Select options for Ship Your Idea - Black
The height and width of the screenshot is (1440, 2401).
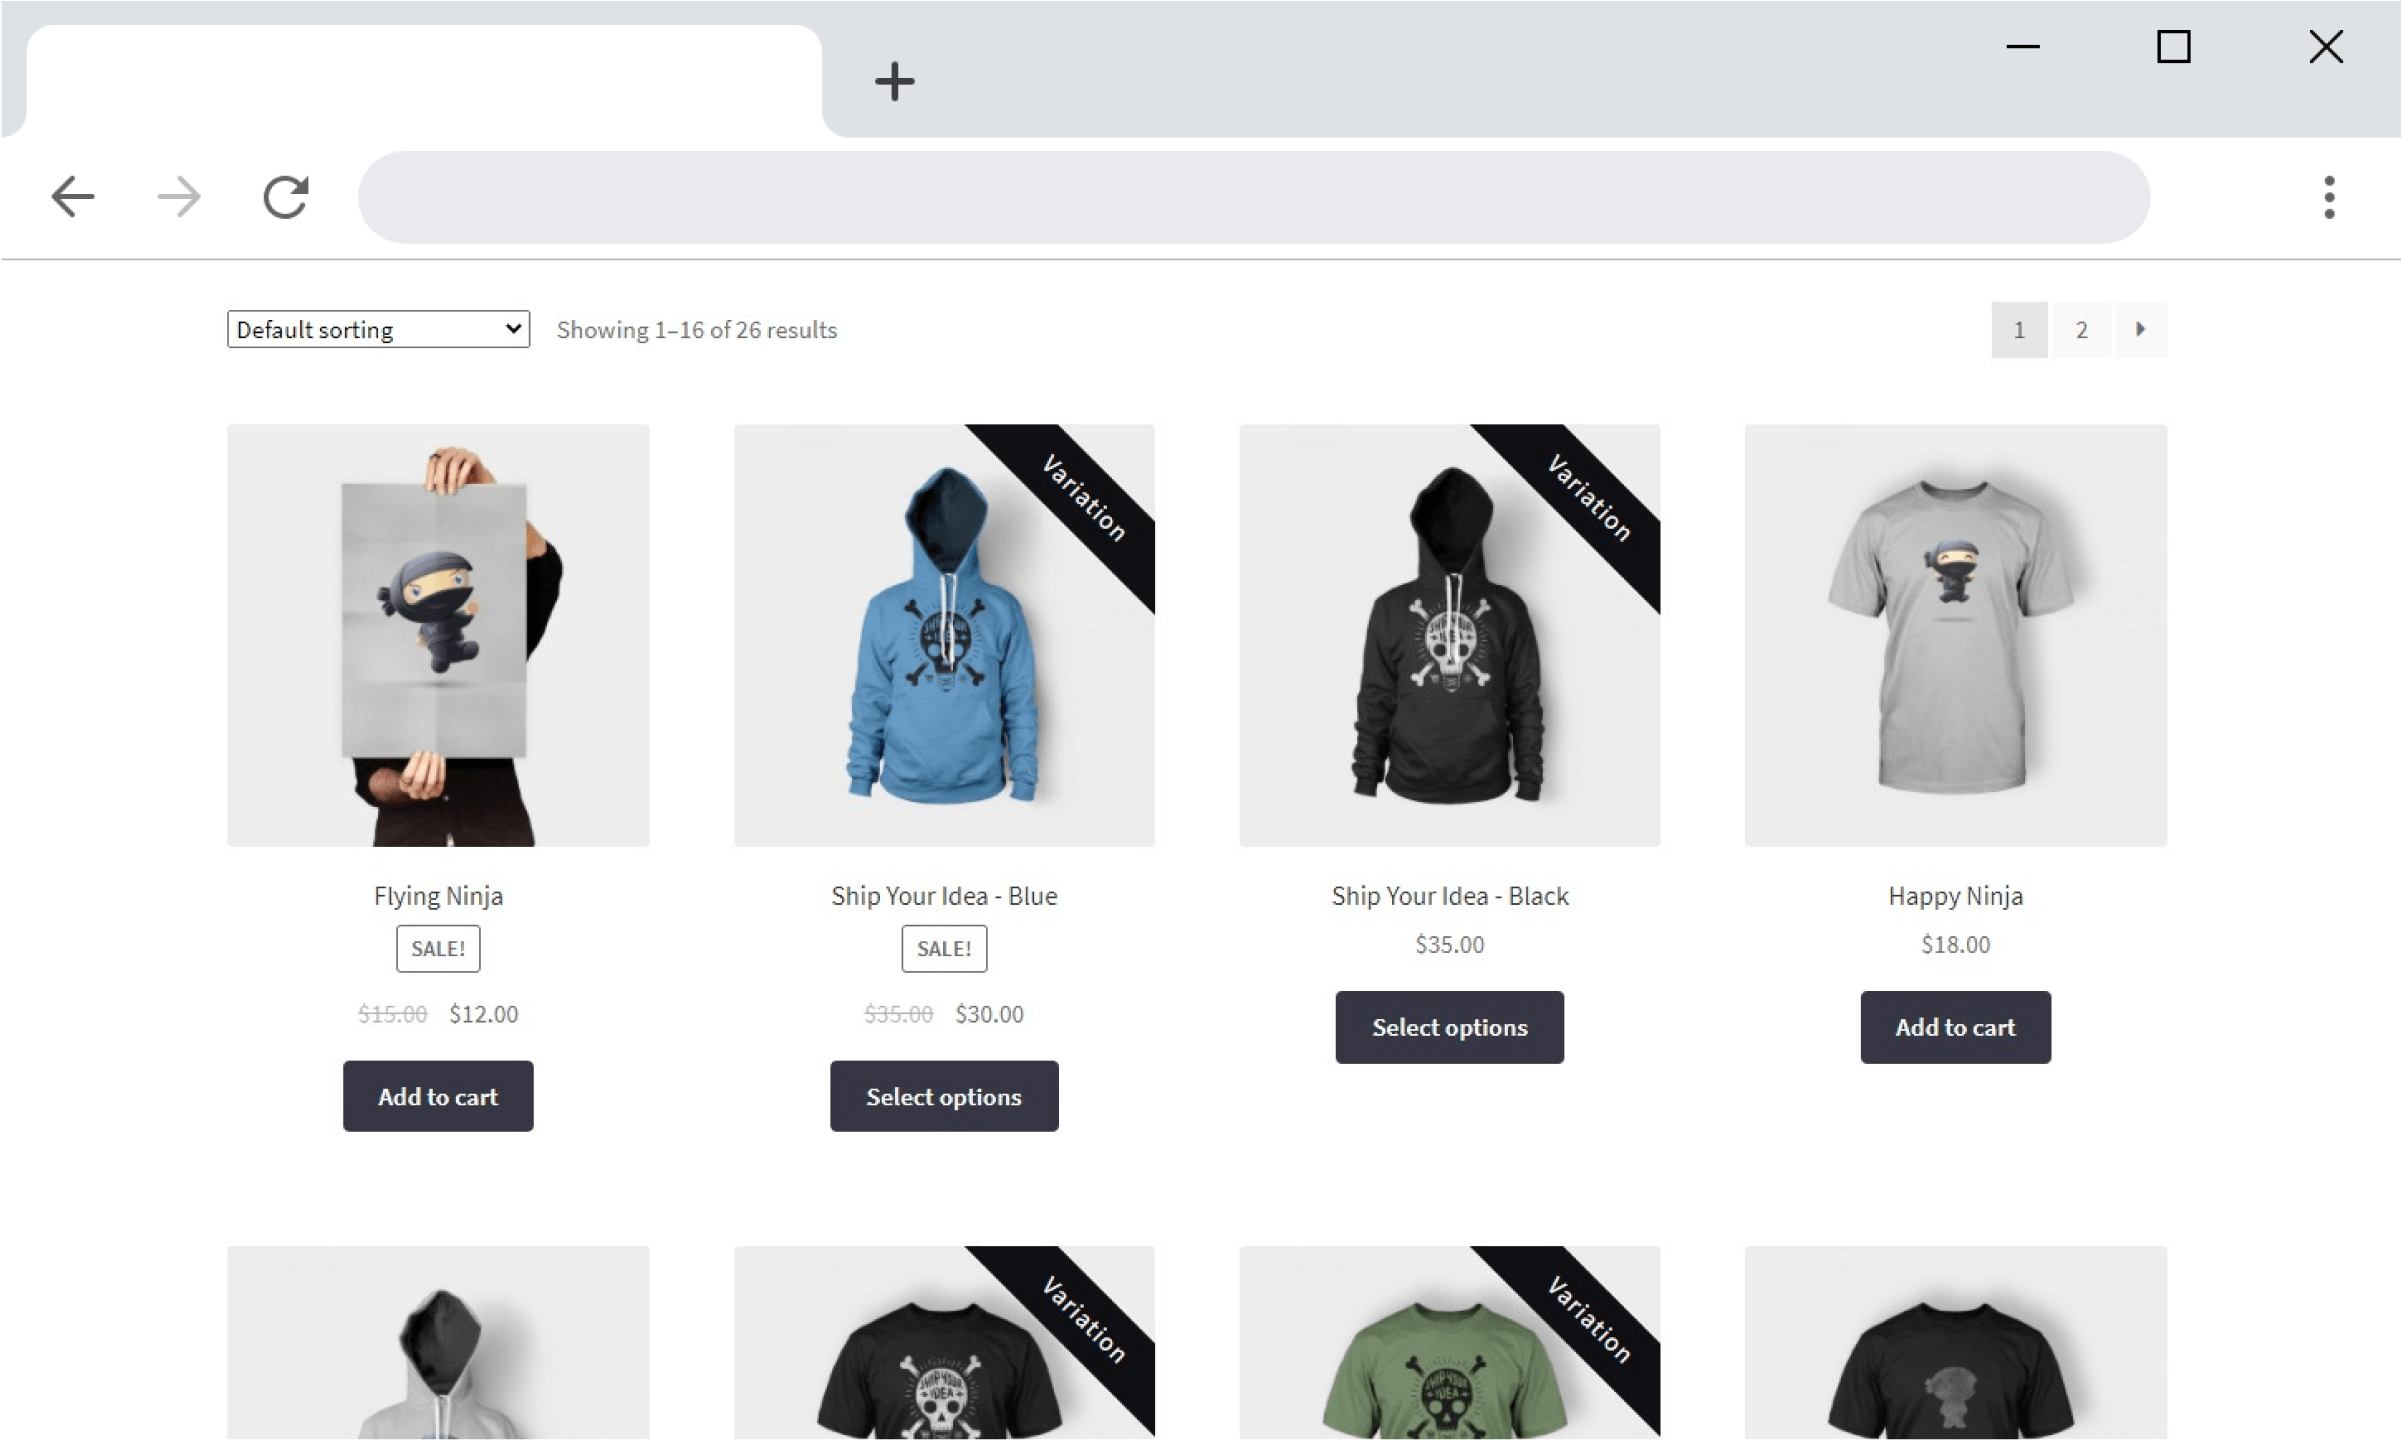[x=1448, y=1027]
